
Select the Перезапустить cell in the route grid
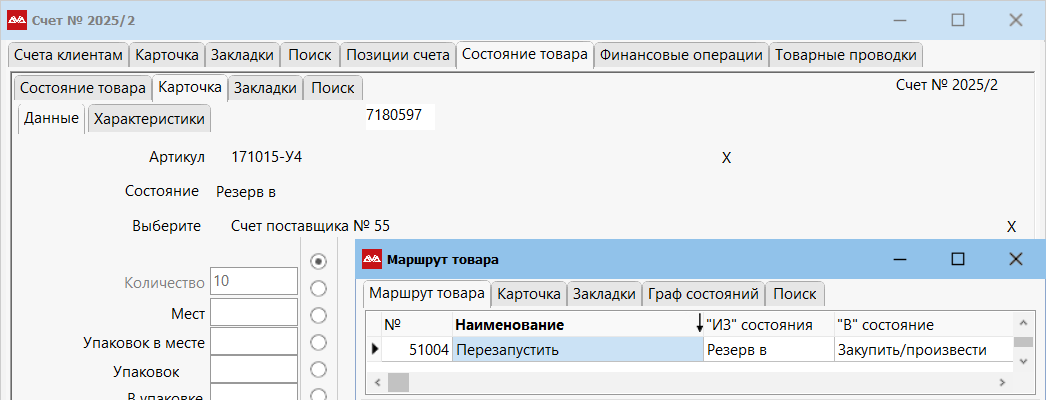pos(577,349)
